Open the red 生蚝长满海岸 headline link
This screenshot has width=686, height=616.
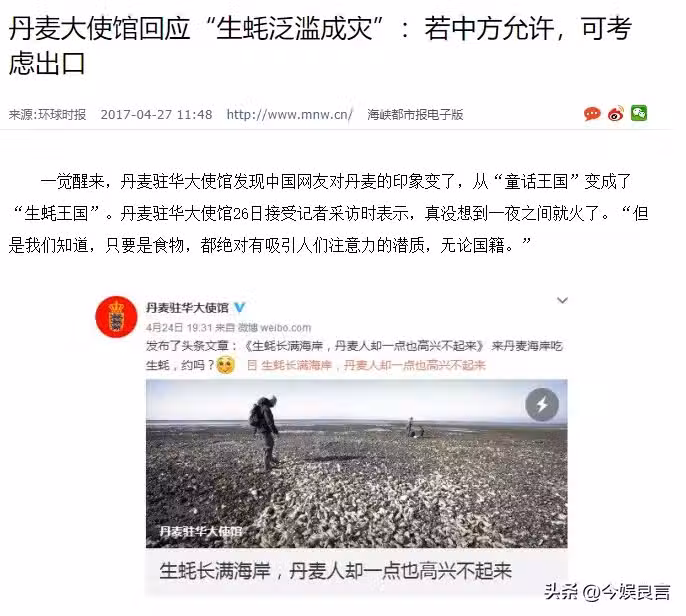point(373,365)
